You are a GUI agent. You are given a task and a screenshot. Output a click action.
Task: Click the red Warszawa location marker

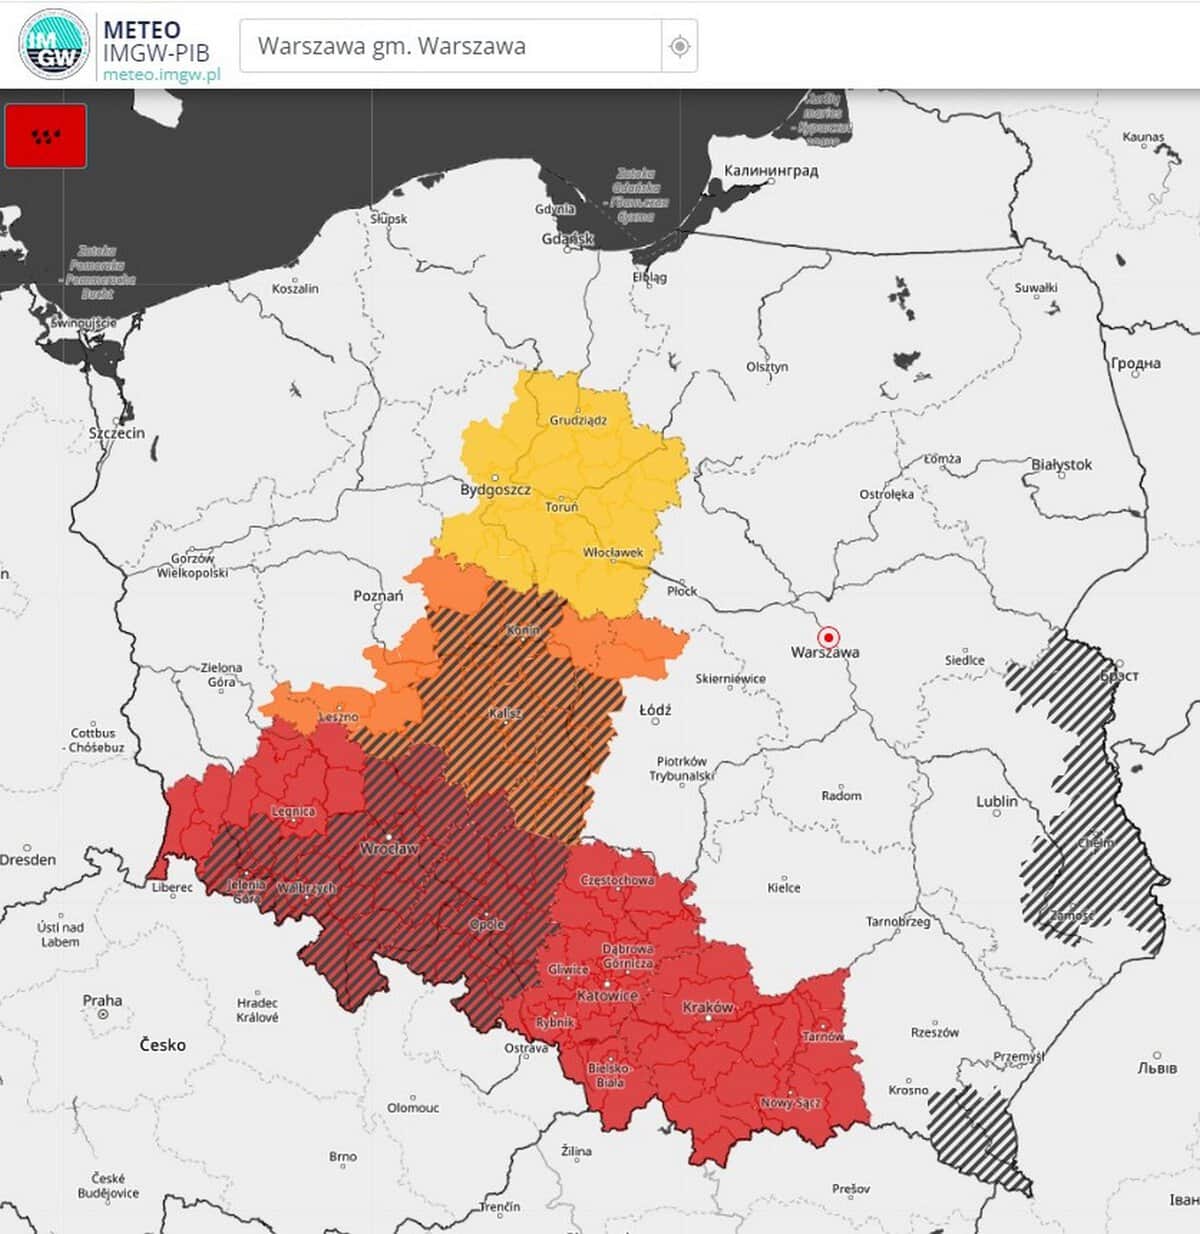coord(828,637)
